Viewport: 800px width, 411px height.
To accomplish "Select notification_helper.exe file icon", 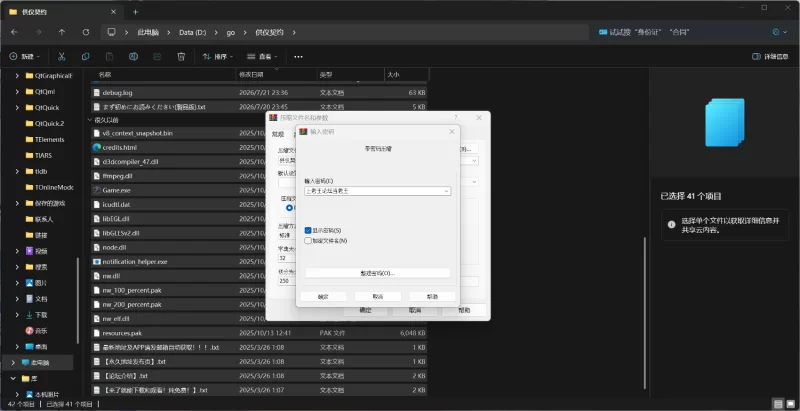I will tap(97, 262).
